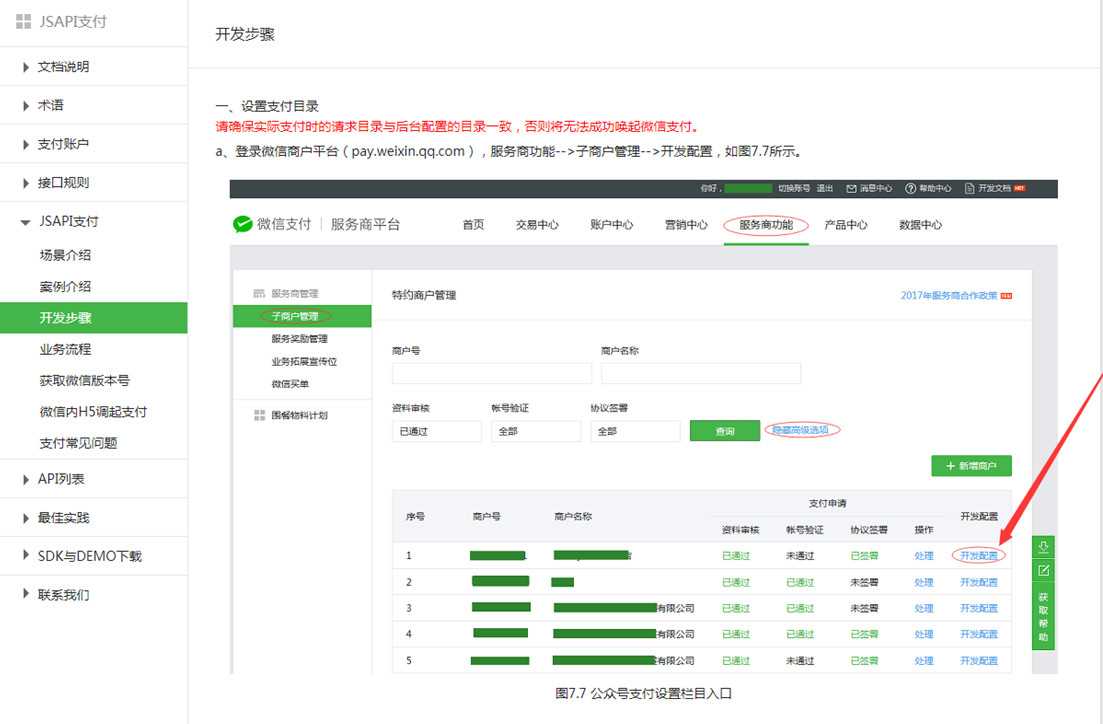Expand the API列表 section

tap(26, 480)
